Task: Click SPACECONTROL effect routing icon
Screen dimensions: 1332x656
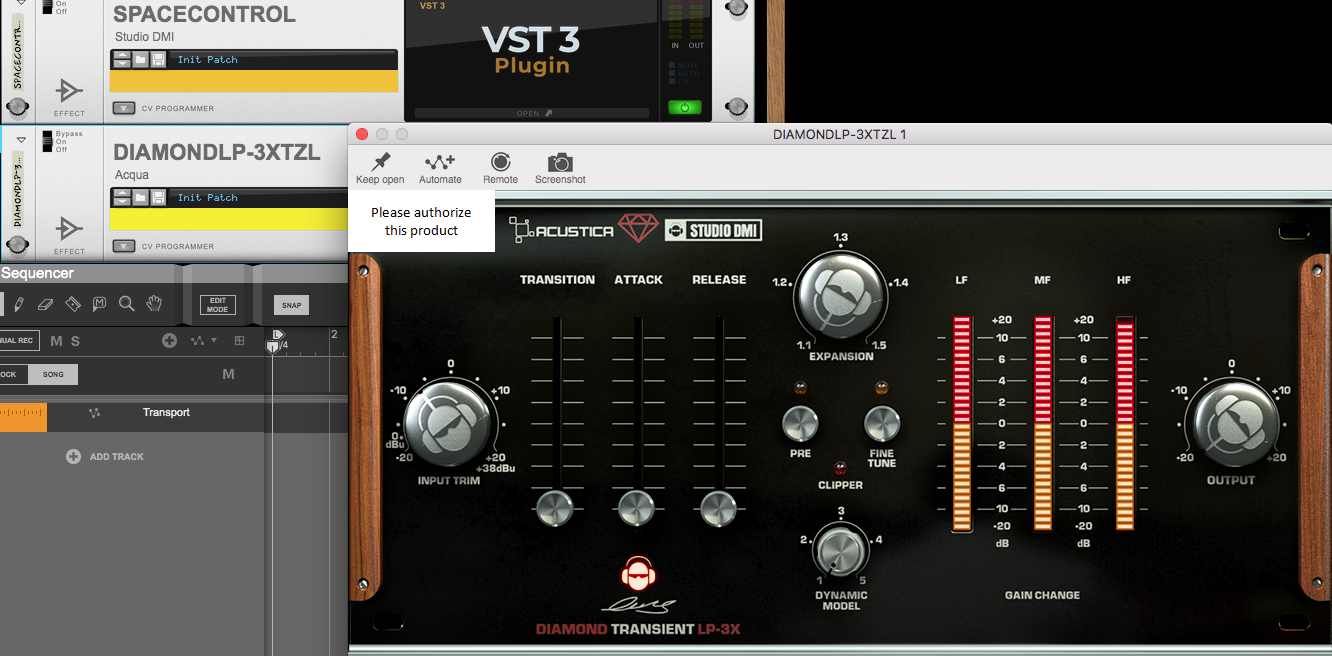Action: coord(69,91)
